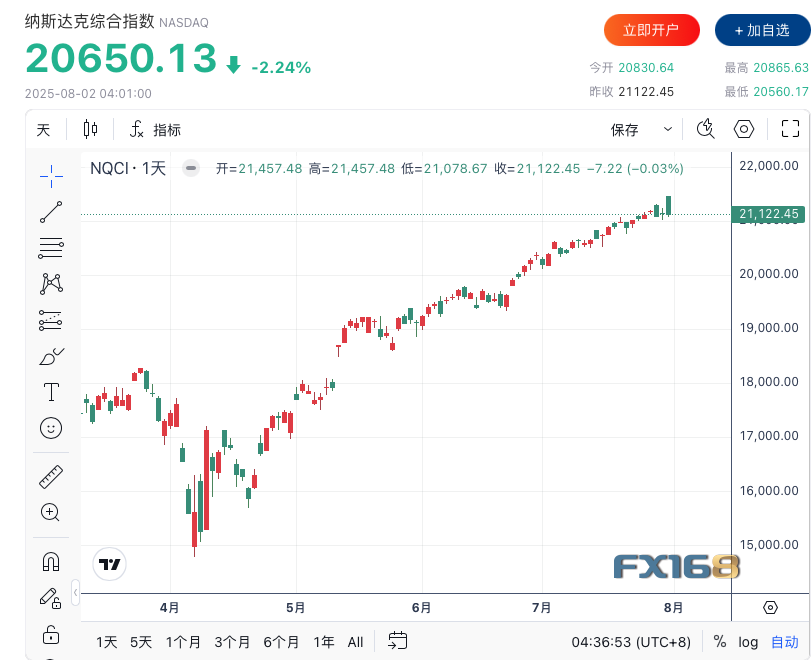Viewport: 811px width, 660px height.
Task: Open the emoji icons tool
Action: point(51,427)
